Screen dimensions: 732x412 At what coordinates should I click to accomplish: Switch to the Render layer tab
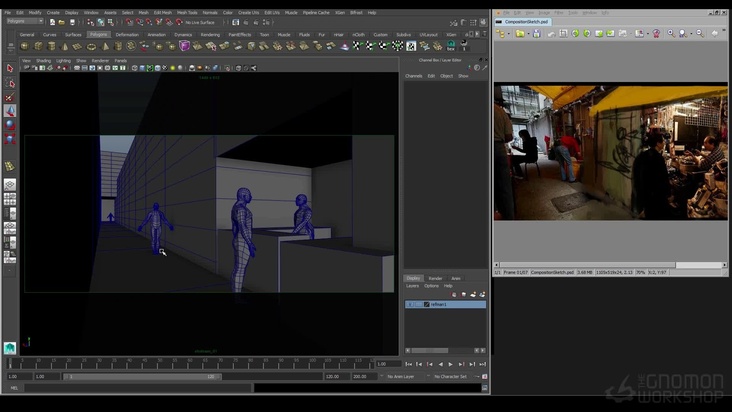click(435, 278)
